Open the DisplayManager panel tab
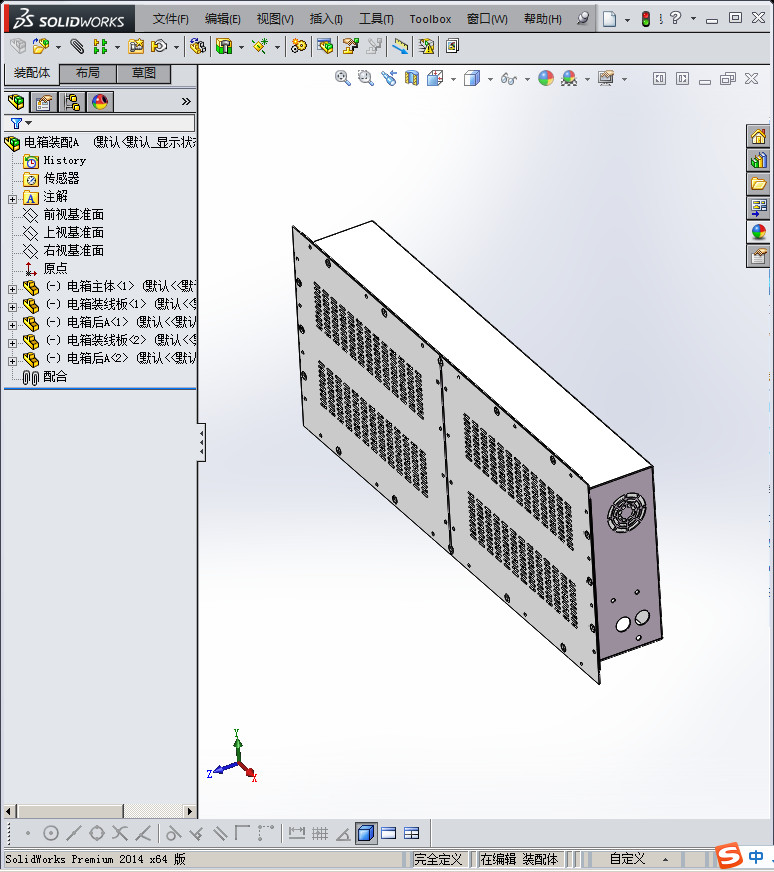 (x=100, y=102)
